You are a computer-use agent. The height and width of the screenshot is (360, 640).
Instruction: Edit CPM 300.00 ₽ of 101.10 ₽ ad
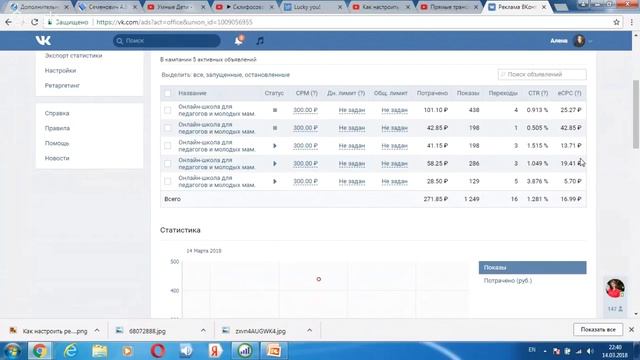[305, 110]
